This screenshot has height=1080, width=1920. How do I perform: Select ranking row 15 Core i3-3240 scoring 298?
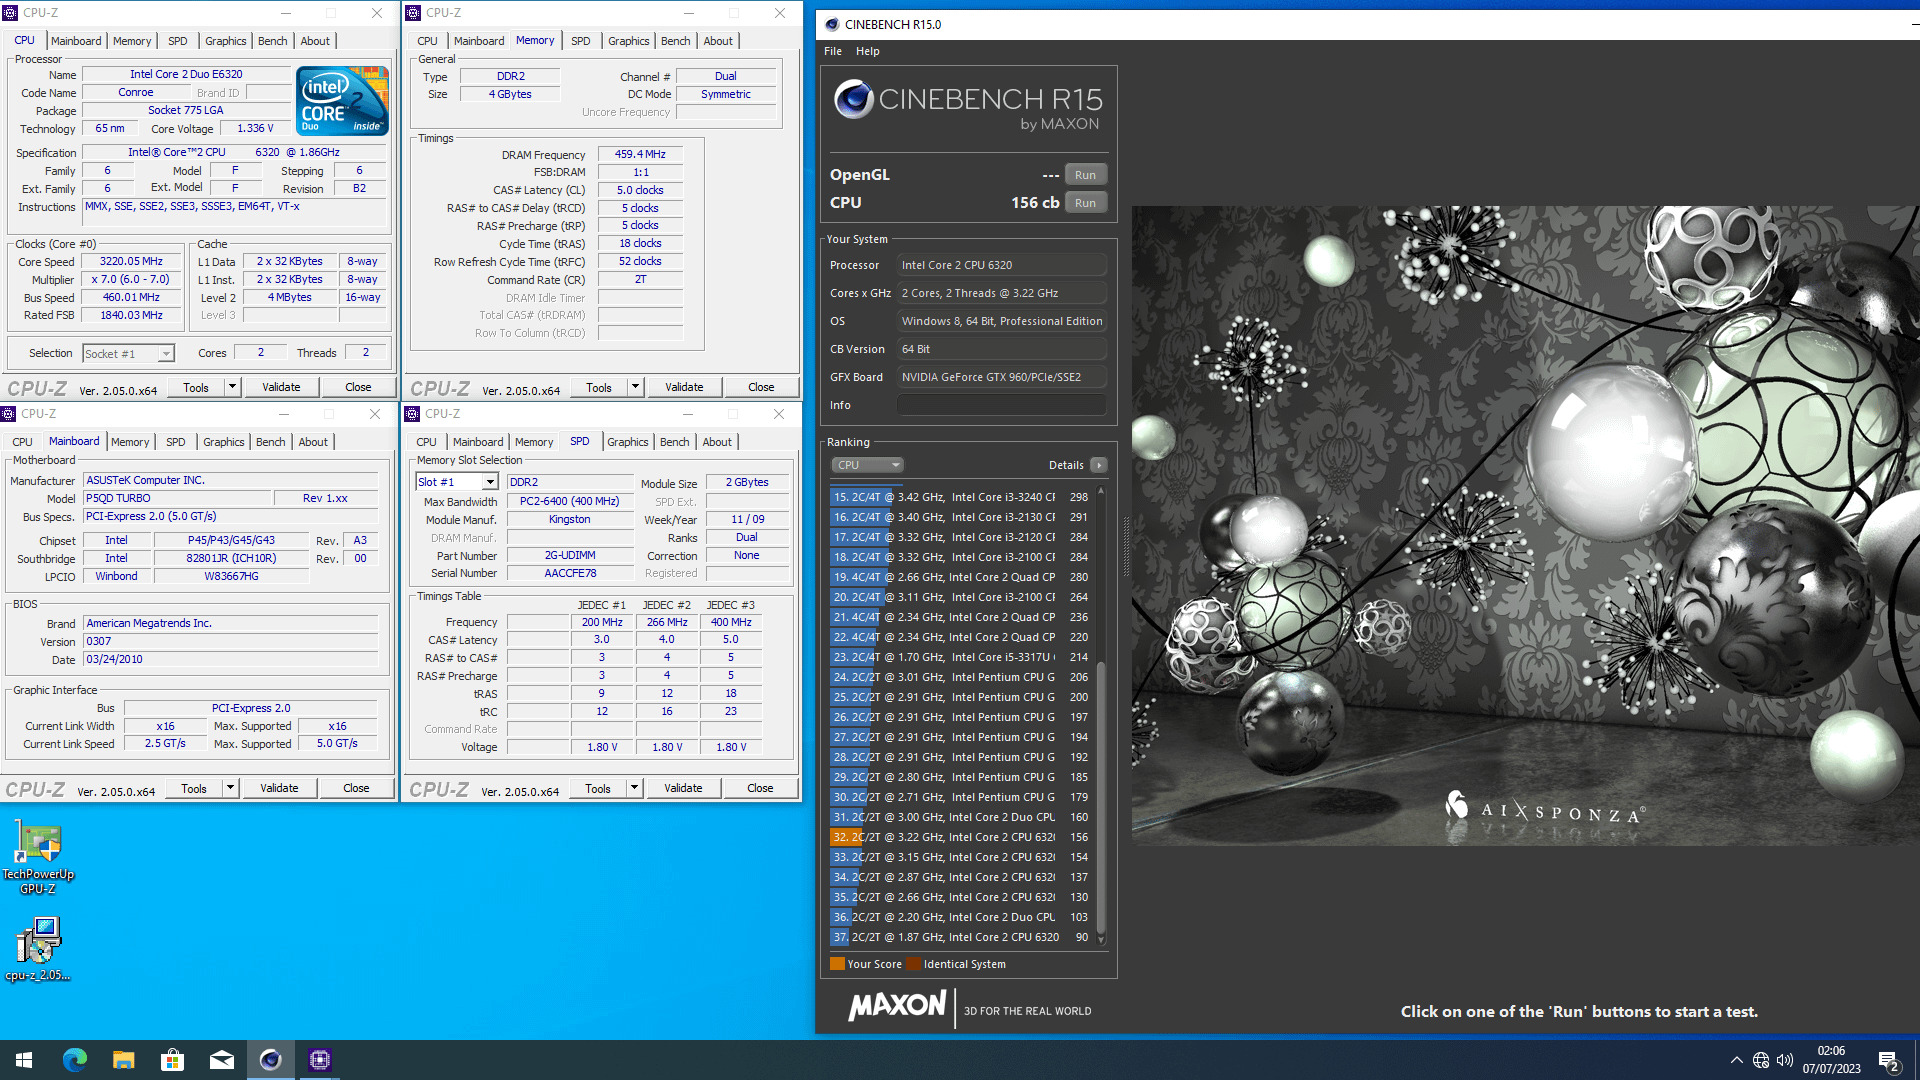(960, 497)
